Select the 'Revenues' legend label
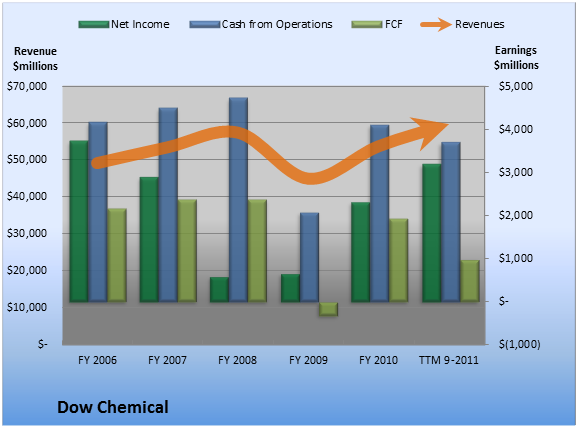Viewport: 577px width, 427px height. pos(480,24)
